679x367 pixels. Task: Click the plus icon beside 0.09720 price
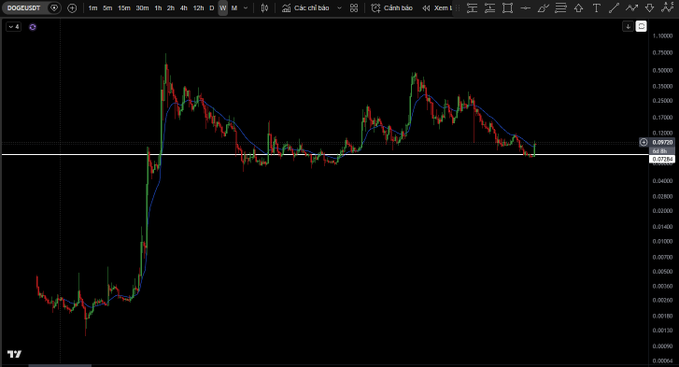(x=644, y=142)
